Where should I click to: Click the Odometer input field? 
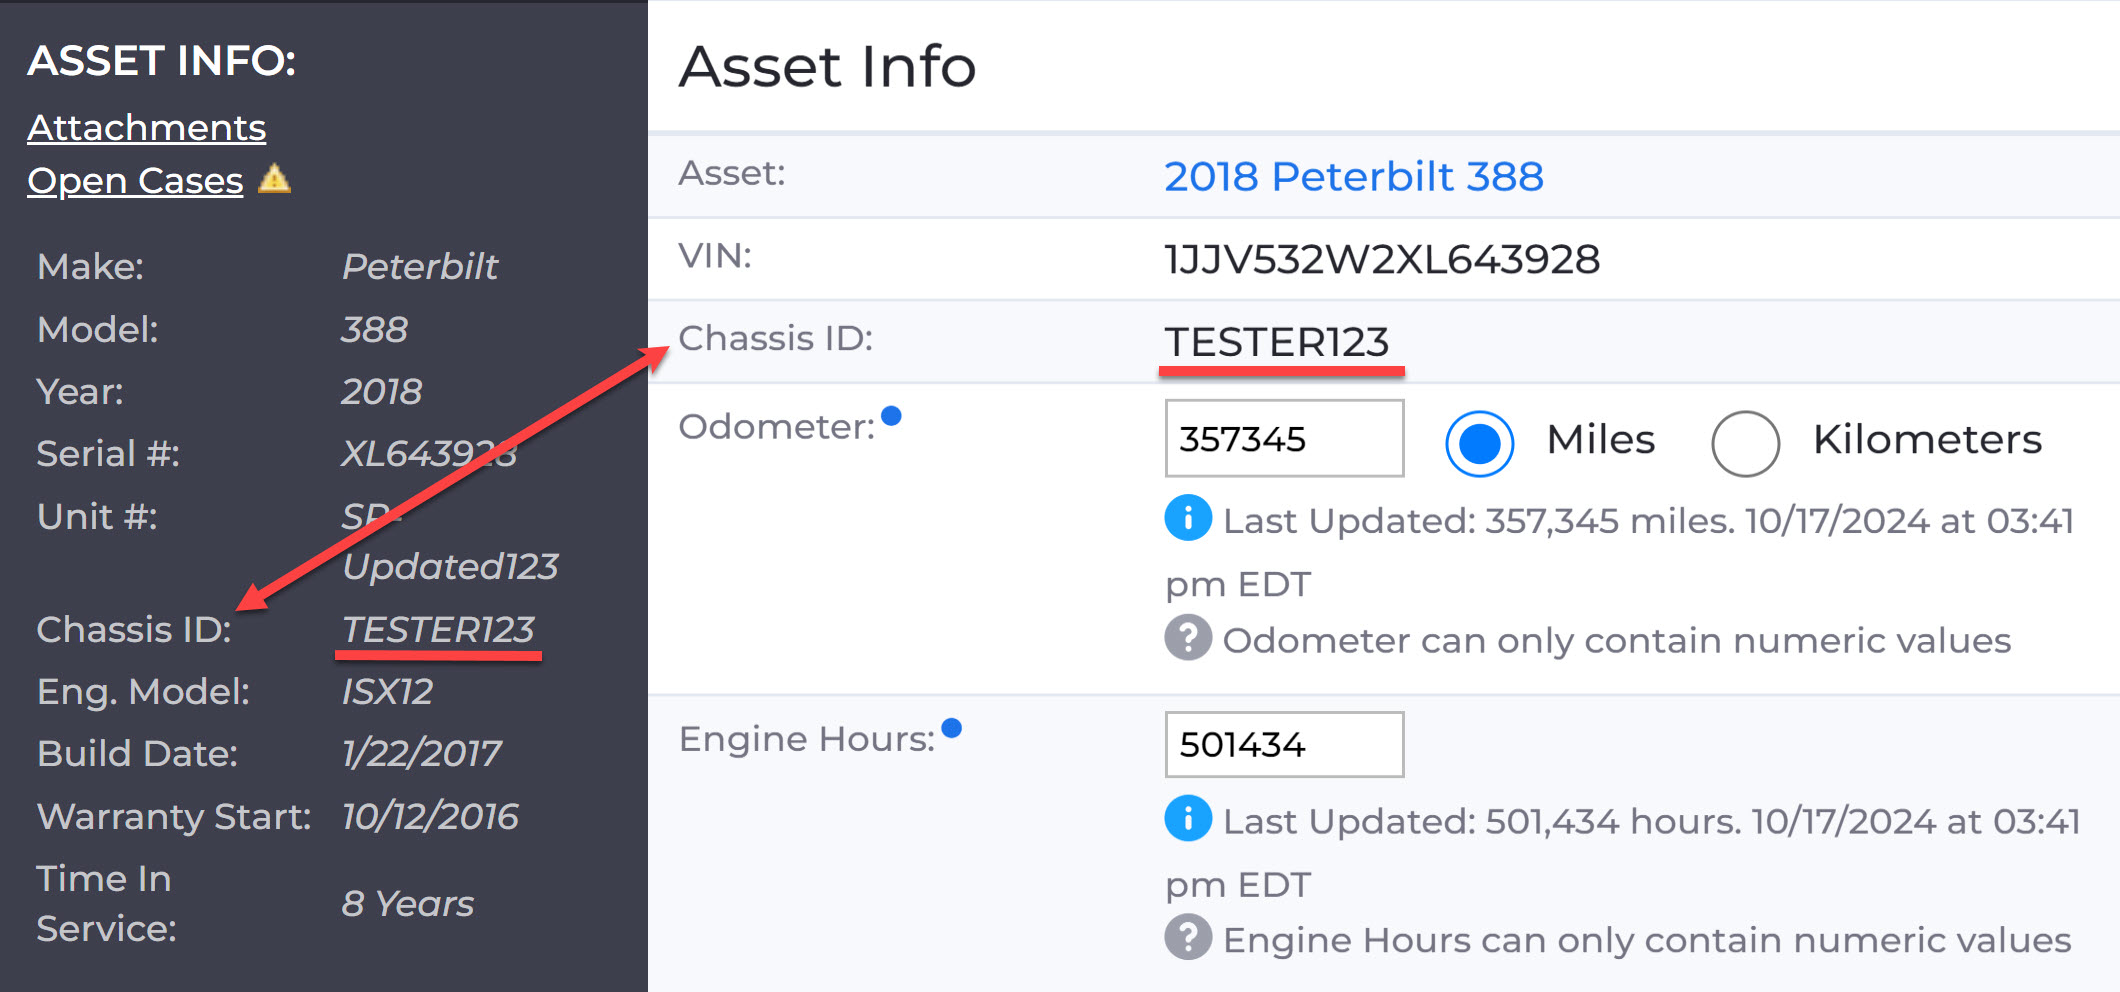point(1284,439)
